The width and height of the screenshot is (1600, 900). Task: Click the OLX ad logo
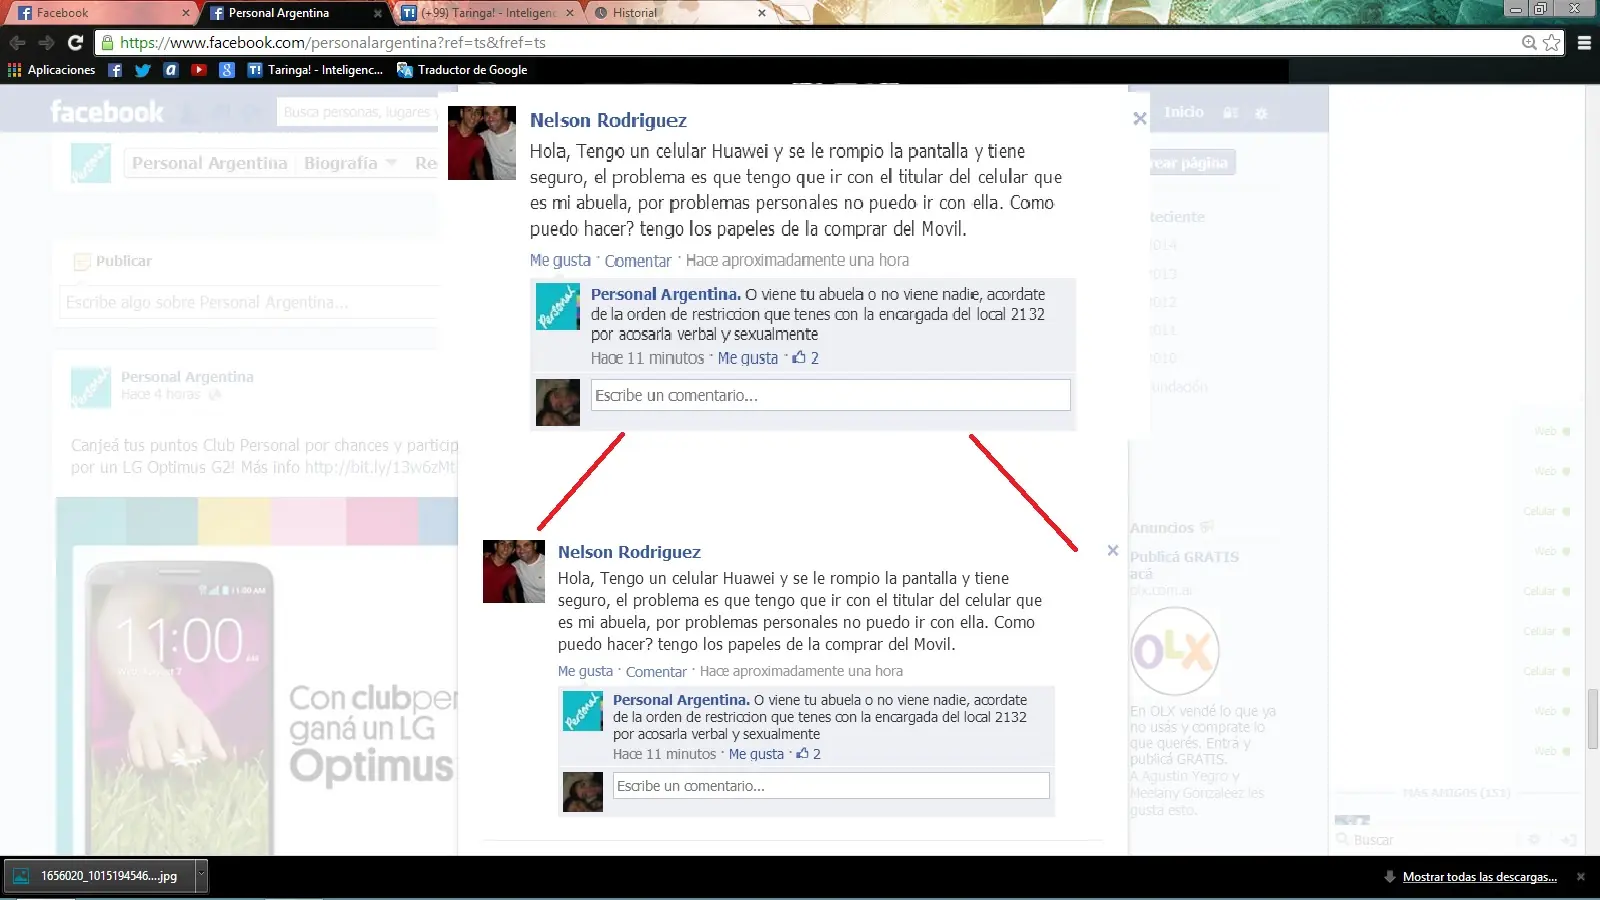(1174, 651)
